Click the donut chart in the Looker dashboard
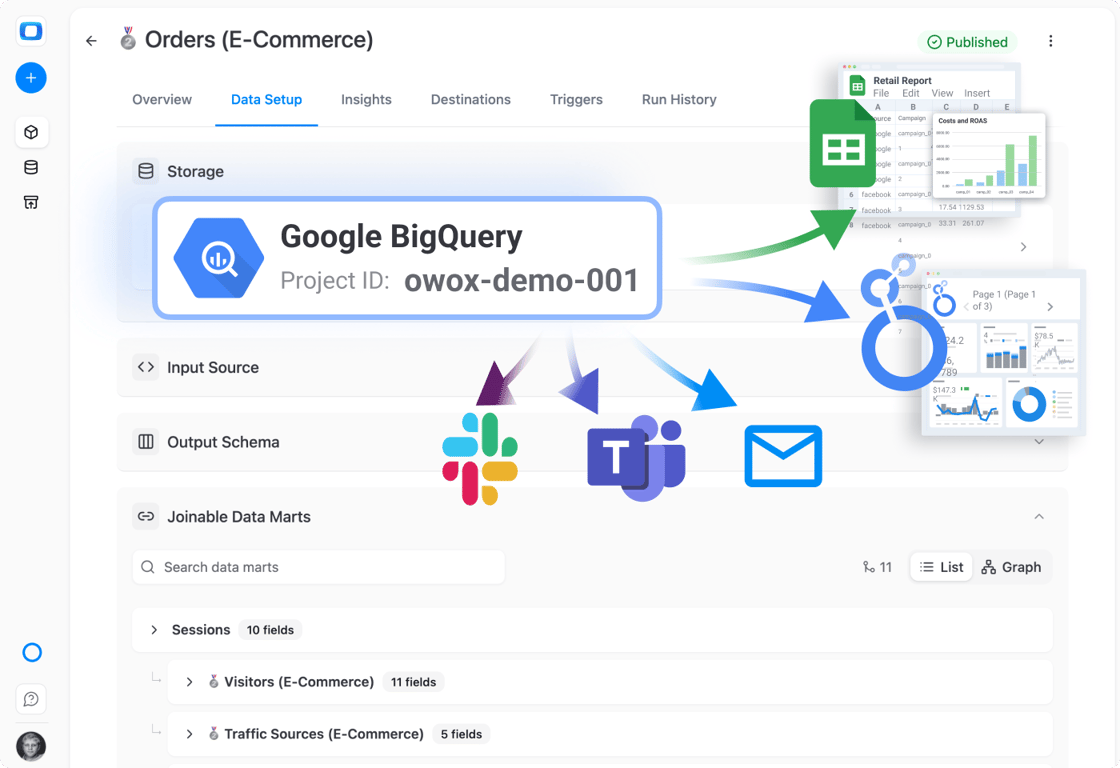The width and height of the screenshot is (1120, 768). point(1029,404)
